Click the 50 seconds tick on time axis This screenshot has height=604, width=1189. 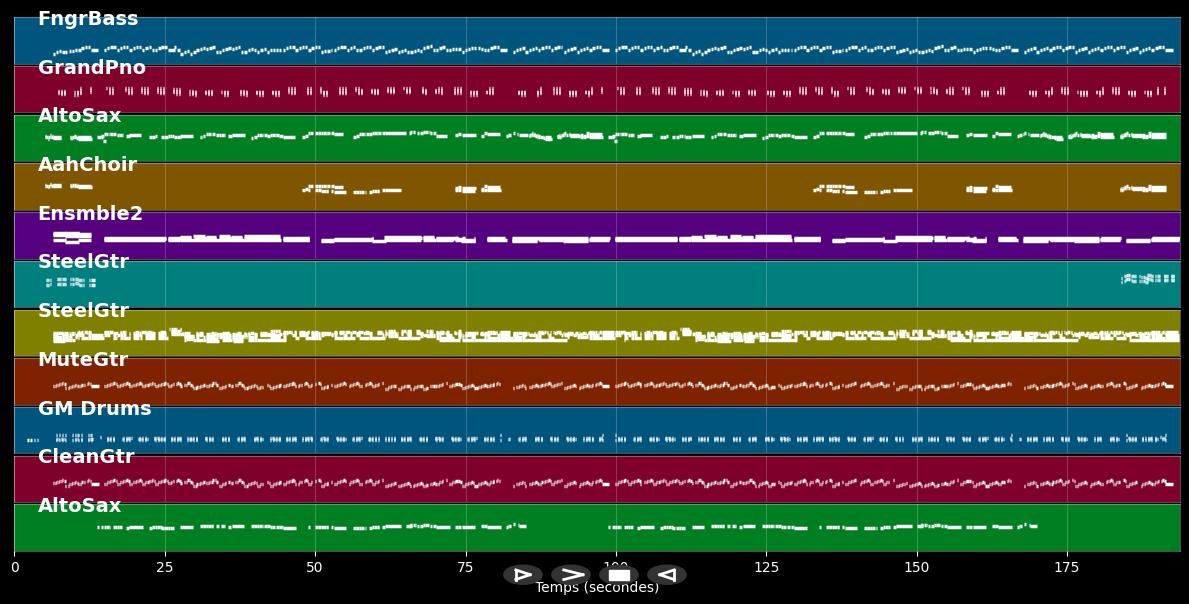point(315,567)
